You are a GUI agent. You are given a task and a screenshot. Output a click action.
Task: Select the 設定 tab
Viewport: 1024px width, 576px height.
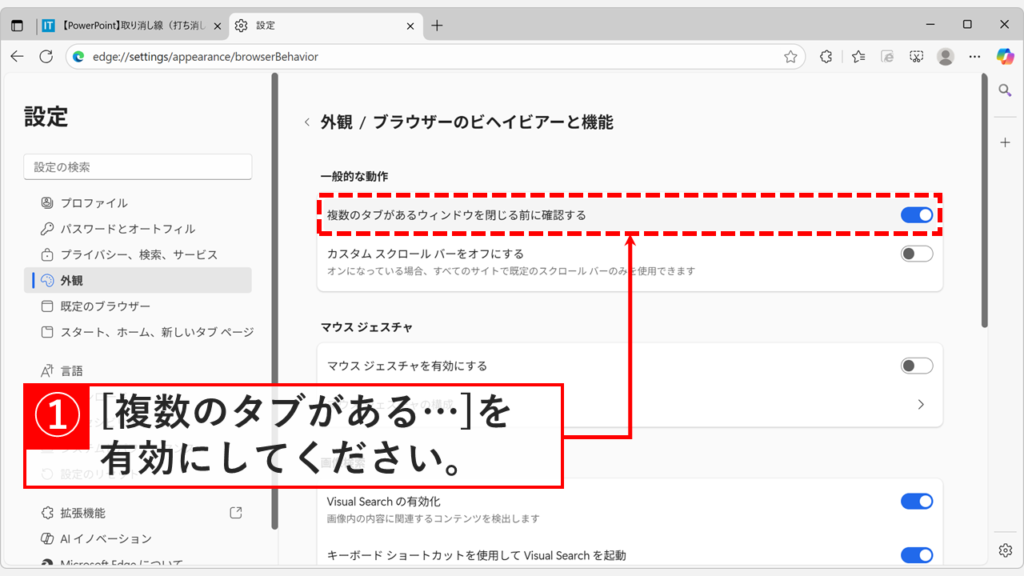[300, 27]
